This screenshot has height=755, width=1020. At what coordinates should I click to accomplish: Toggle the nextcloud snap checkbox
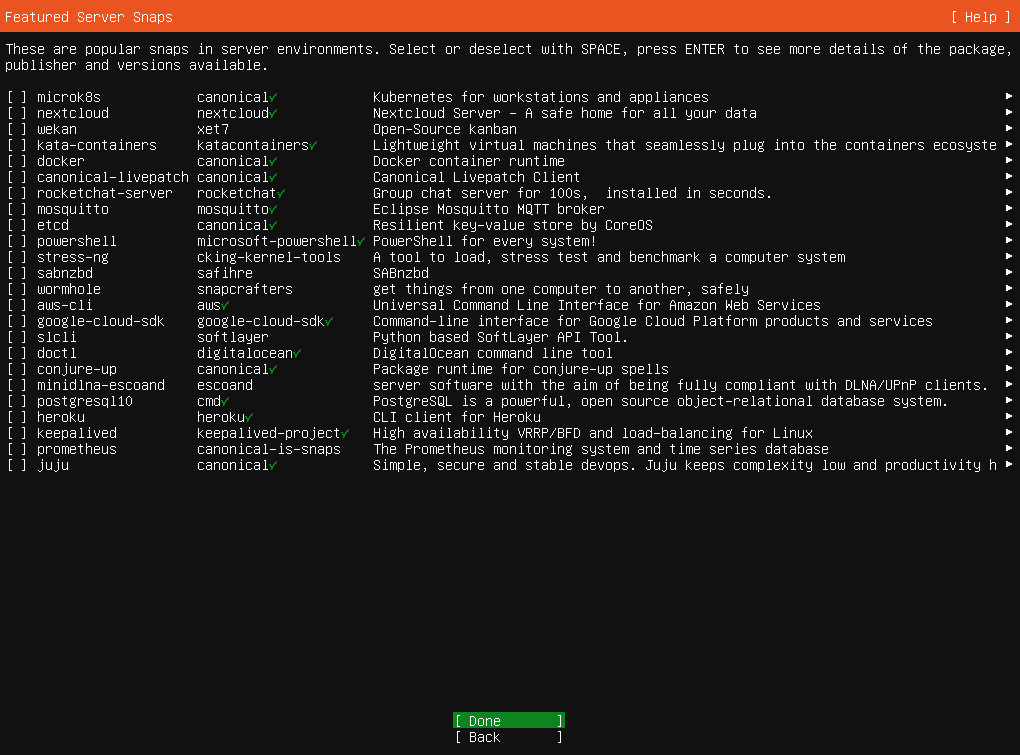(17, 113)
